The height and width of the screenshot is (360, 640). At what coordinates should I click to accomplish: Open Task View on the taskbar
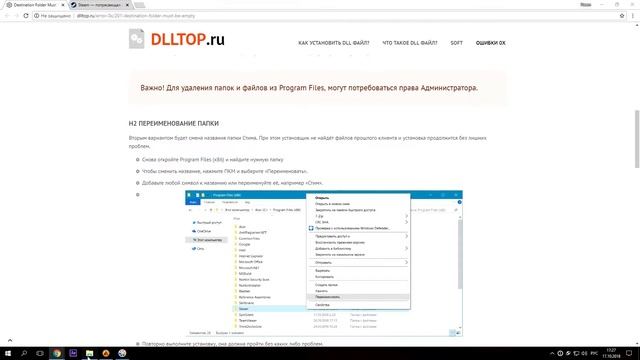point(40,353)
